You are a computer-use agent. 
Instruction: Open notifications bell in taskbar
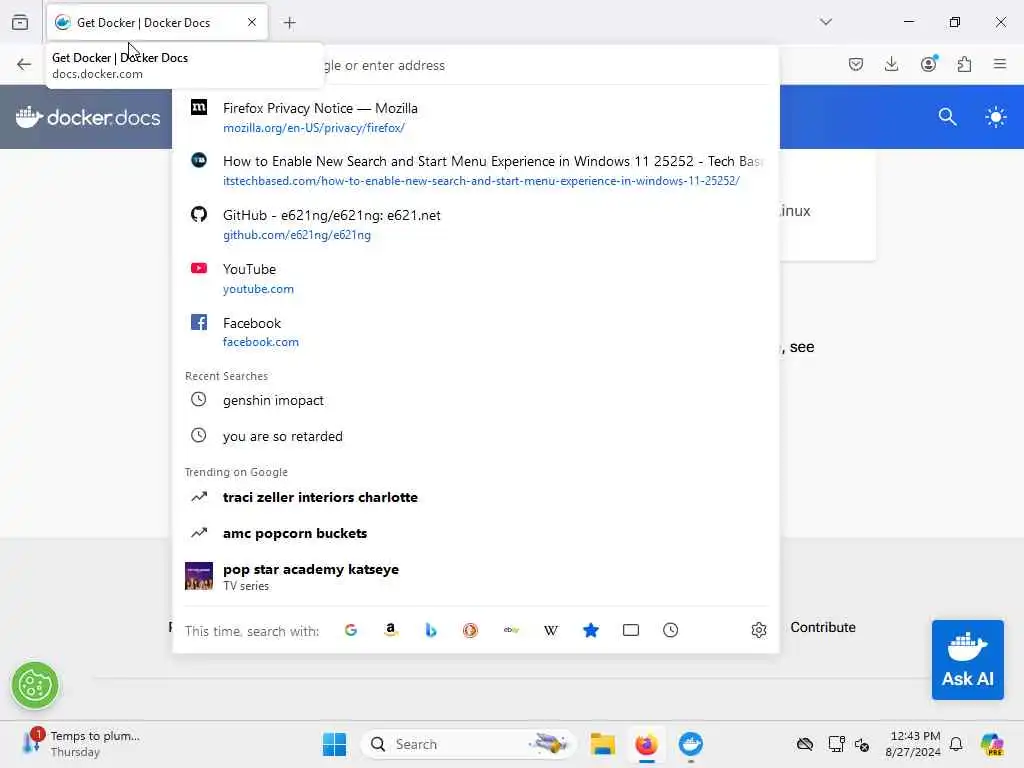click(x=956, y=744)
